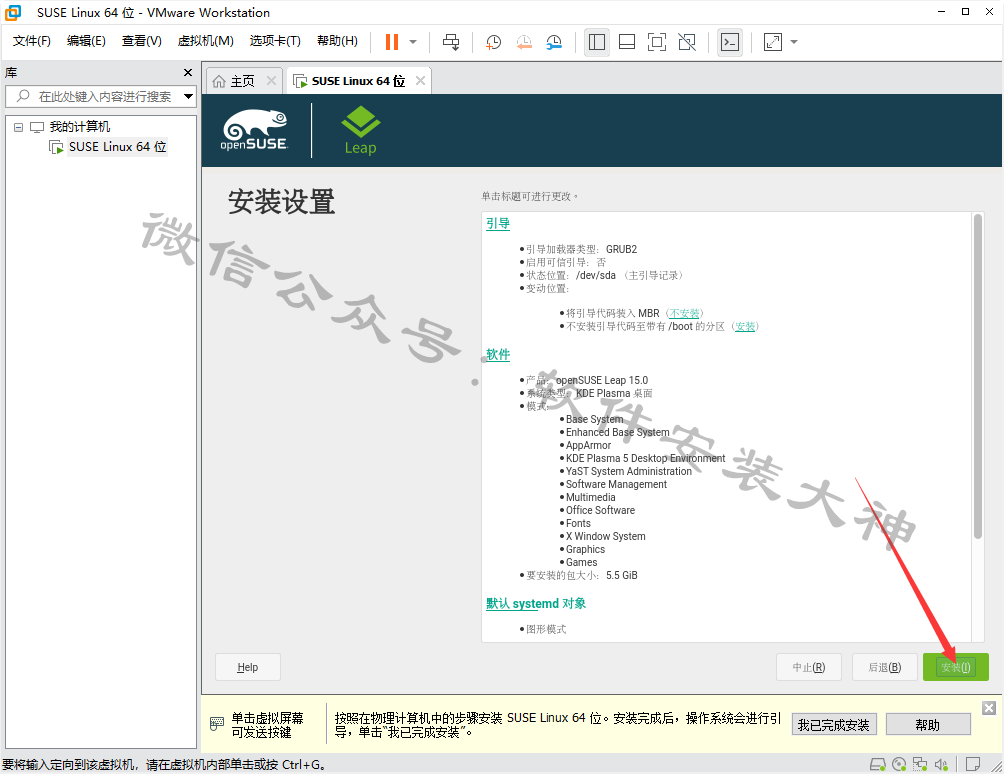The image size is (1004, 774).
Task: Click the 'KDE Plasma 5 Desktop Environment' entry
Action: coord(645,458)
